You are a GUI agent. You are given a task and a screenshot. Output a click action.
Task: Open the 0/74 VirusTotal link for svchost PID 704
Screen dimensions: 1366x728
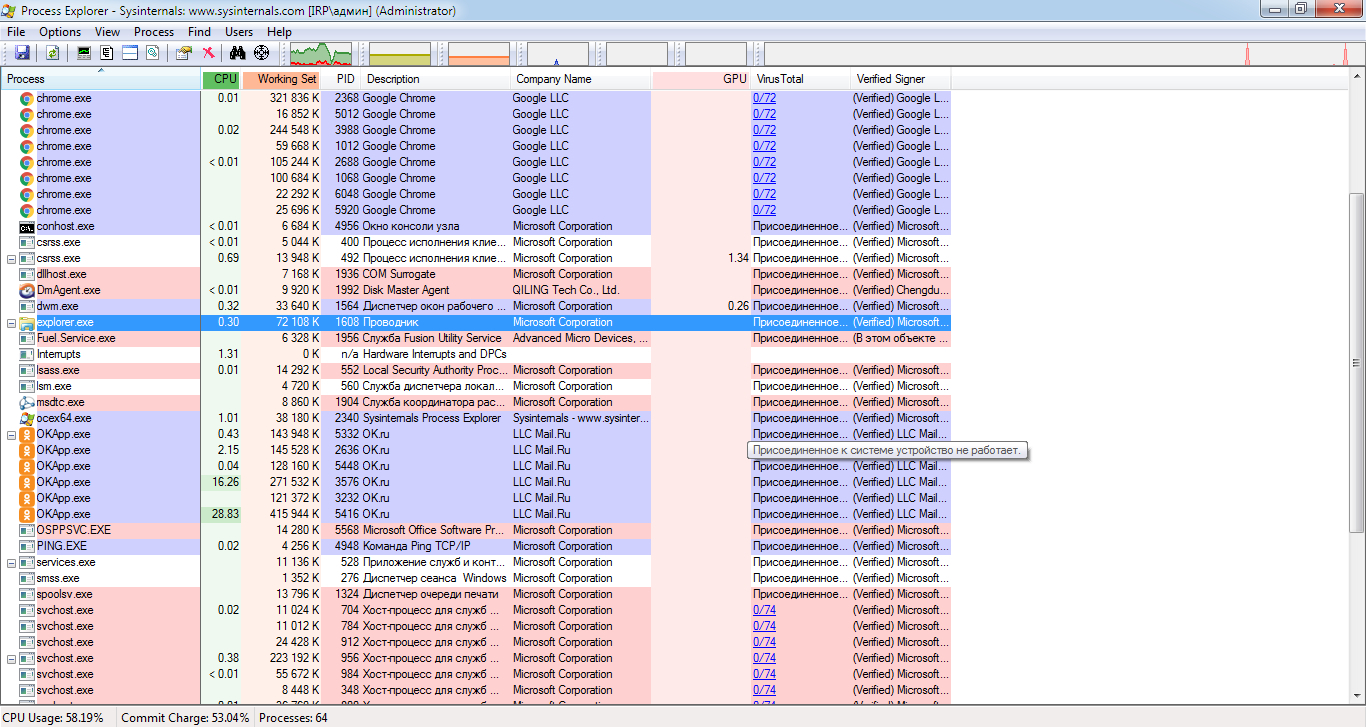(x=764, y=610)
